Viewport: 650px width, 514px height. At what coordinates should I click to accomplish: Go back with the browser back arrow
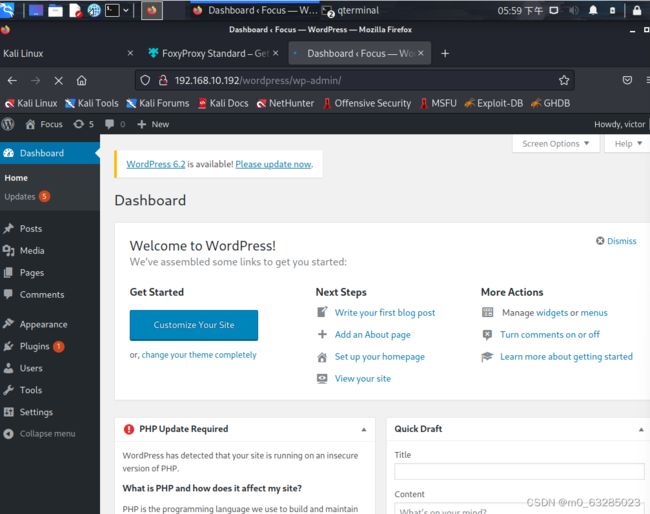click(x=12, y=80)
